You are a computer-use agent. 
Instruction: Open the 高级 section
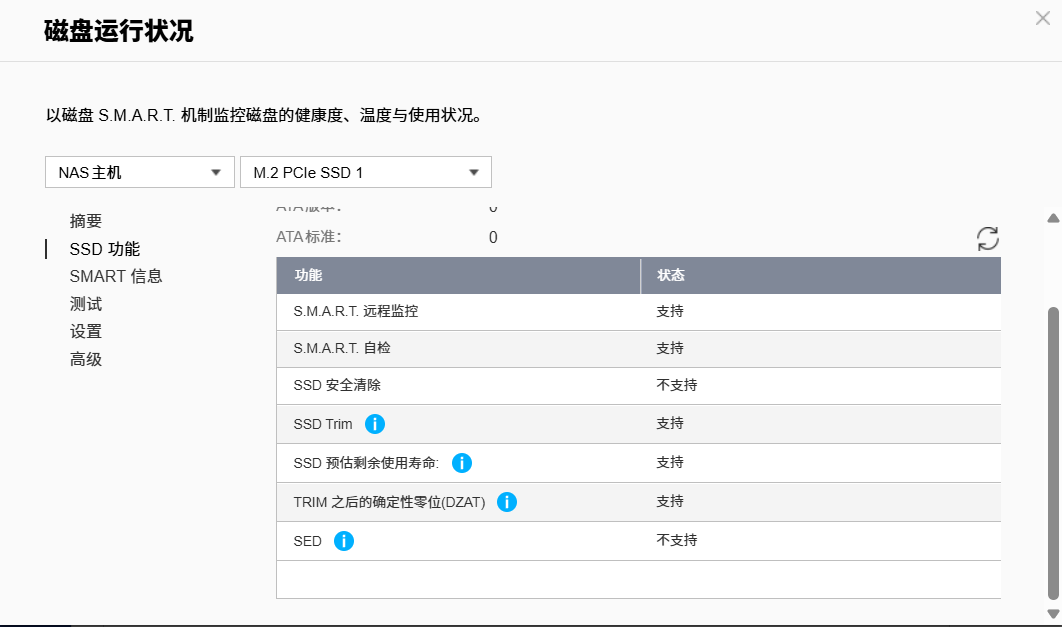click(x=86, y=359)
